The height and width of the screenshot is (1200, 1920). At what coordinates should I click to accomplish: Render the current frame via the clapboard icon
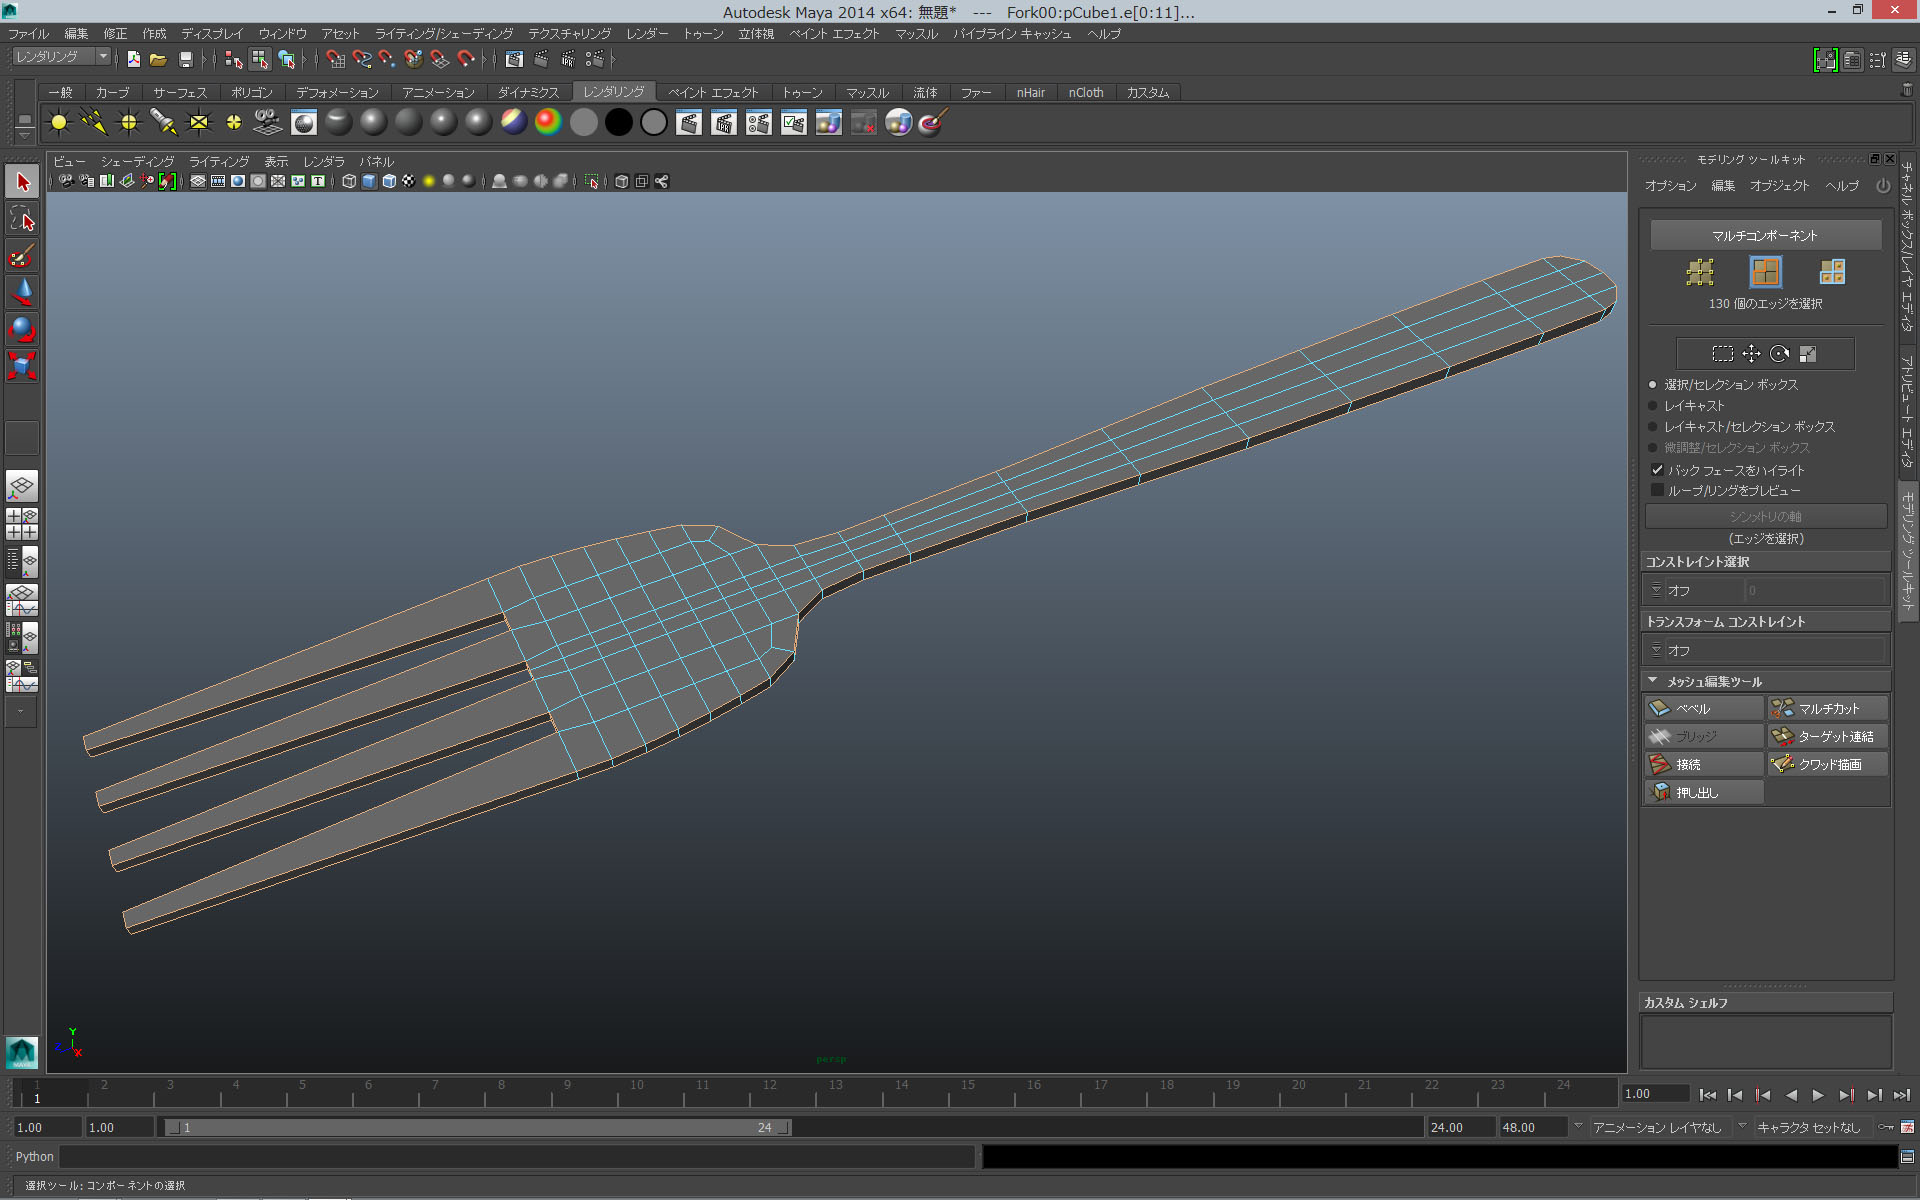[x=689, y=122]
